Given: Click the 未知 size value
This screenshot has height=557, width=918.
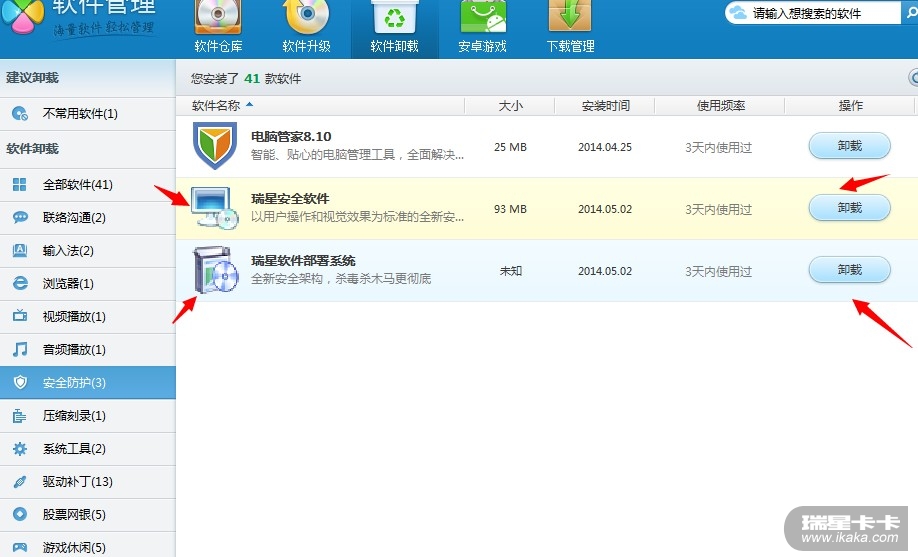Looking at the screenshot, I should 511,271.
